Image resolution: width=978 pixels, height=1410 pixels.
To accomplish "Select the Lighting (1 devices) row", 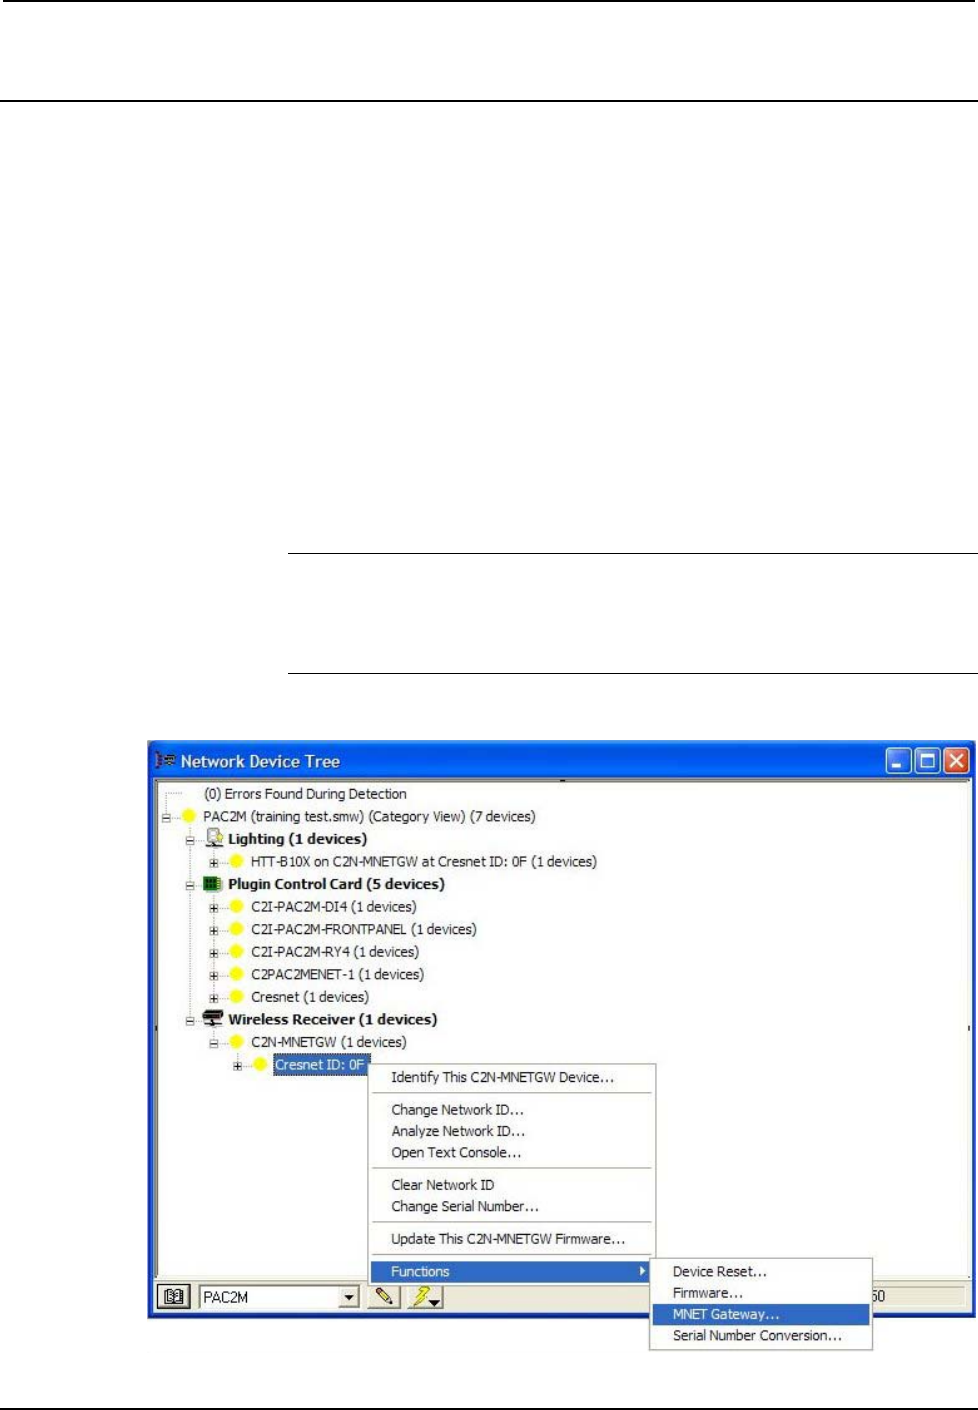I will (x=297, y=839).
